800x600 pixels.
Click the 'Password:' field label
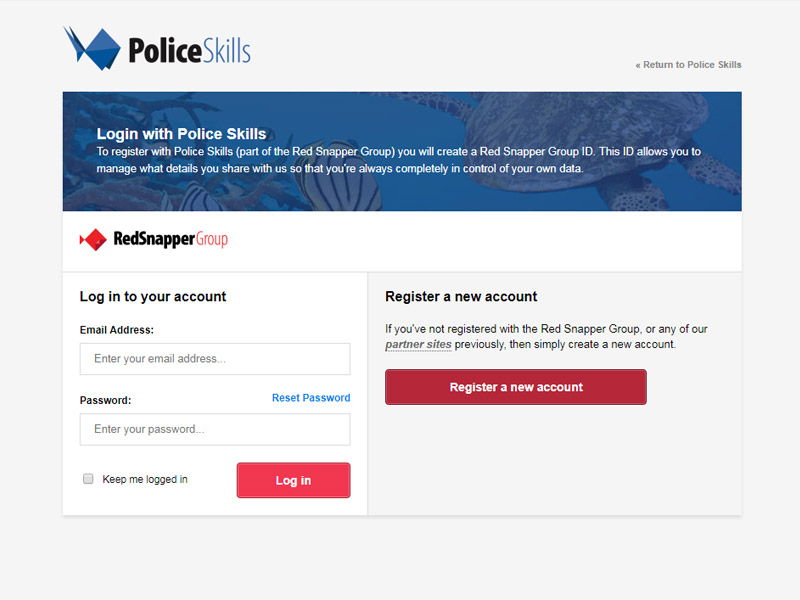(x=106, y=400)
